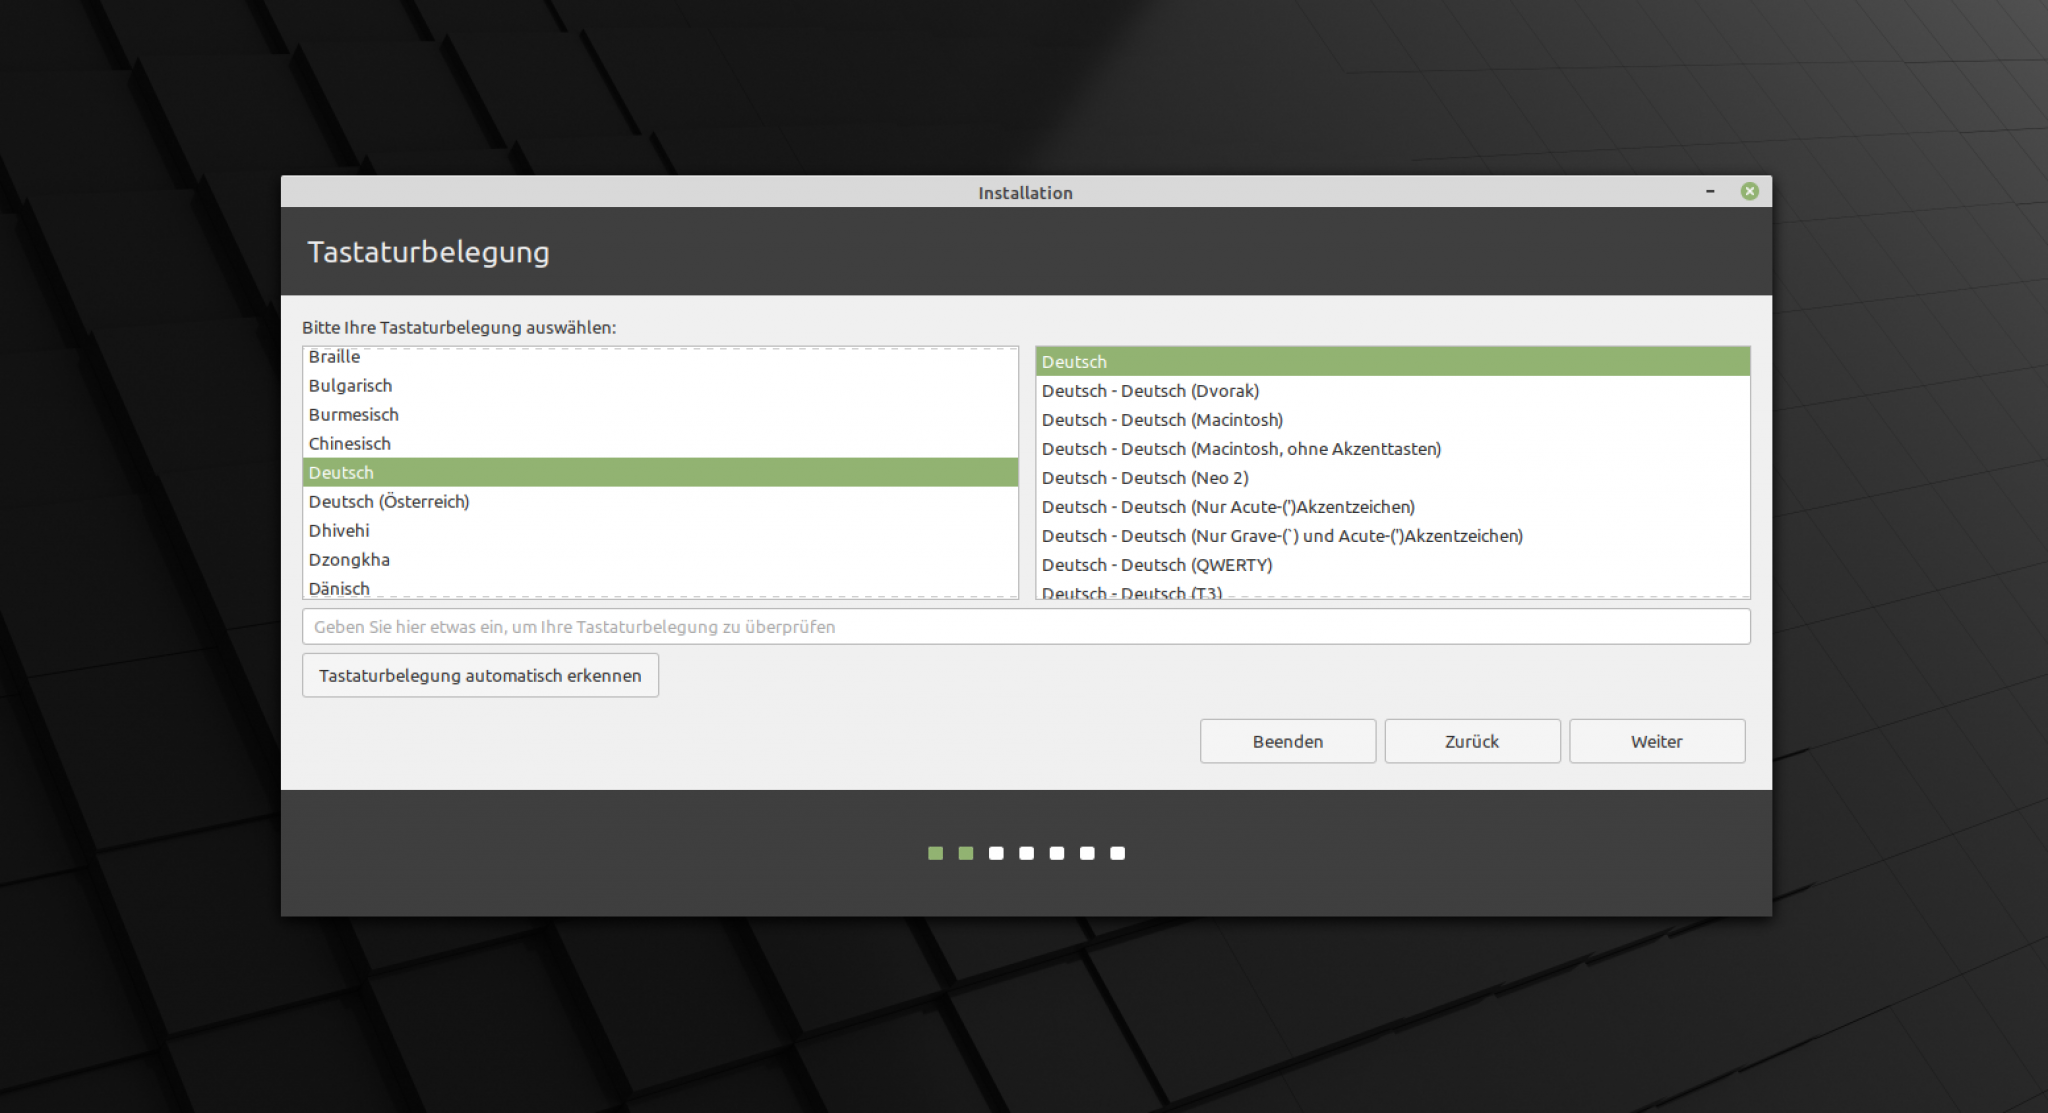
Task: Choose Burmesisch keyboard language
Action: click(x=660, y=415)
